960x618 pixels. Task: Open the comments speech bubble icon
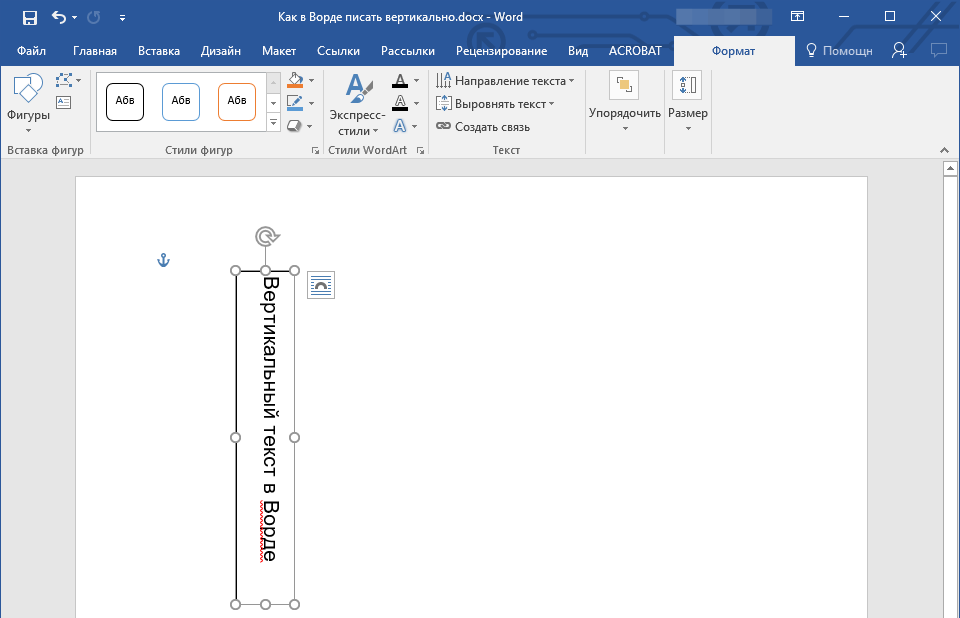[939, 51]
